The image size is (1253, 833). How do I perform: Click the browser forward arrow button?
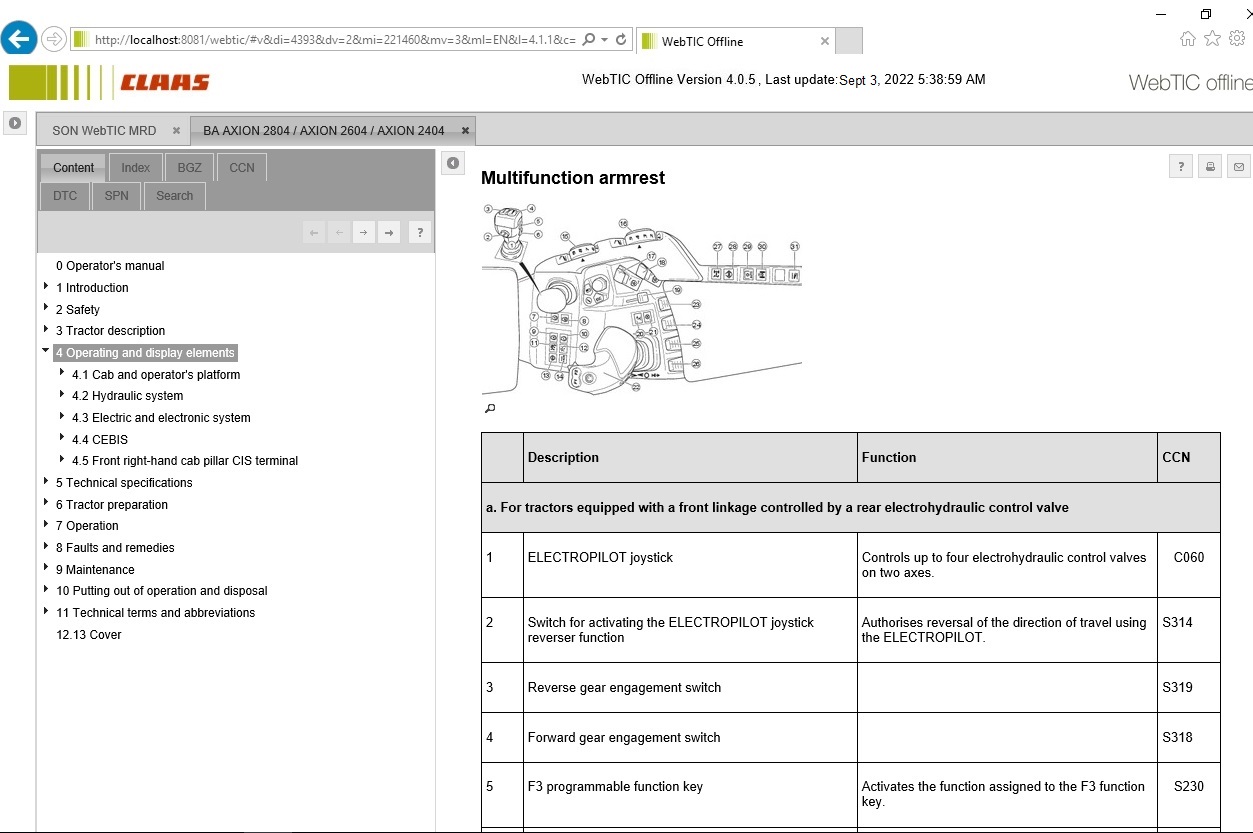tap(54, 39)
